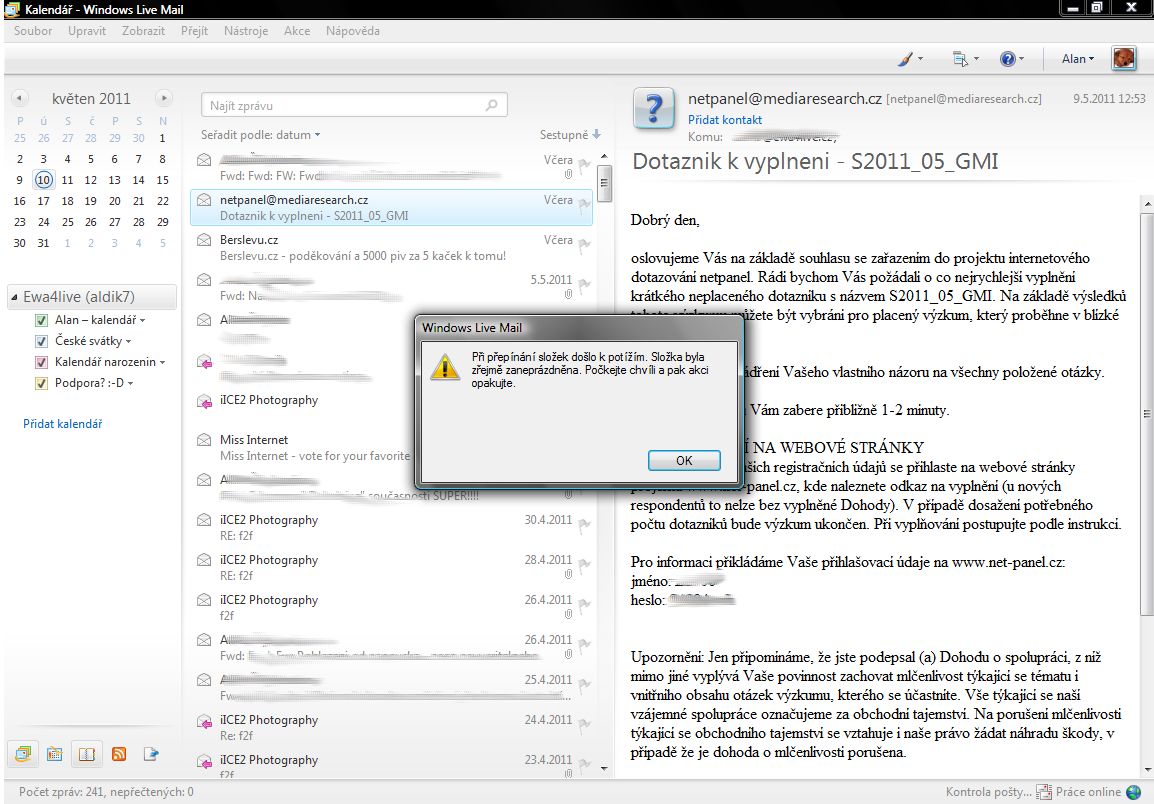The height and width of the screenshot is (804, 1154).
Task: Click the reading pane scrollbar thumb
Action: [x=1147, y=414]
